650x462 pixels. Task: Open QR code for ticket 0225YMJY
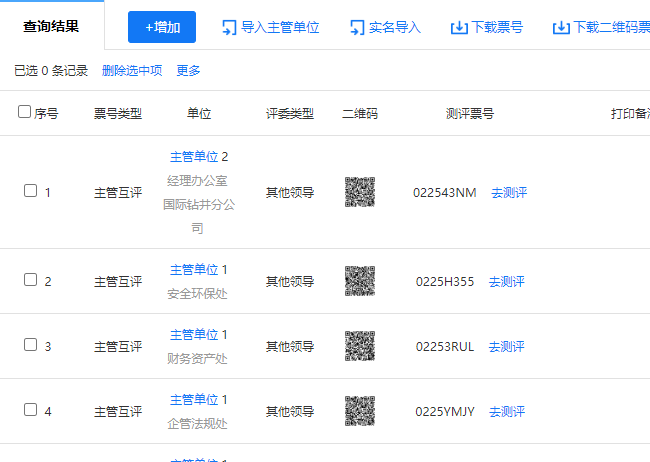(360, 411)
